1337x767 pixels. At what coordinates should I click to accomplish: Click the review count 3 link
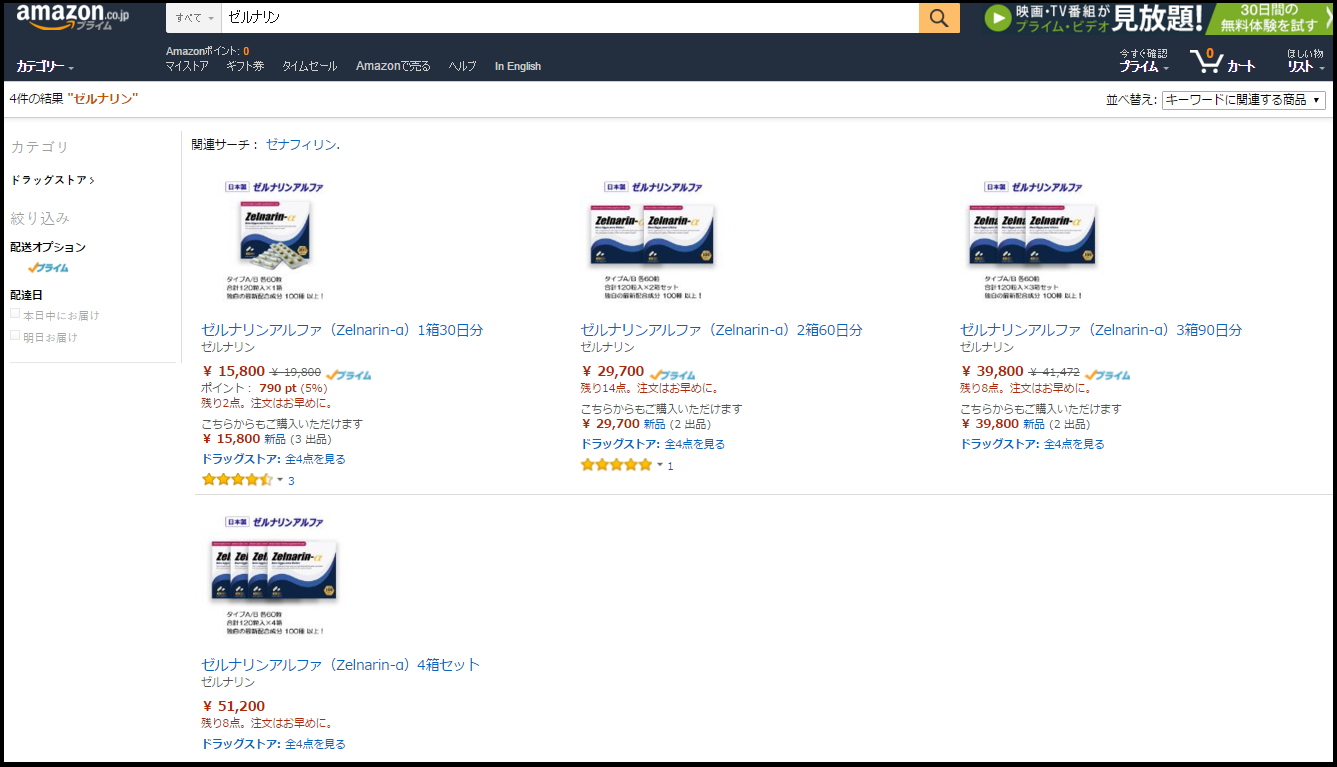click(291, 481)
